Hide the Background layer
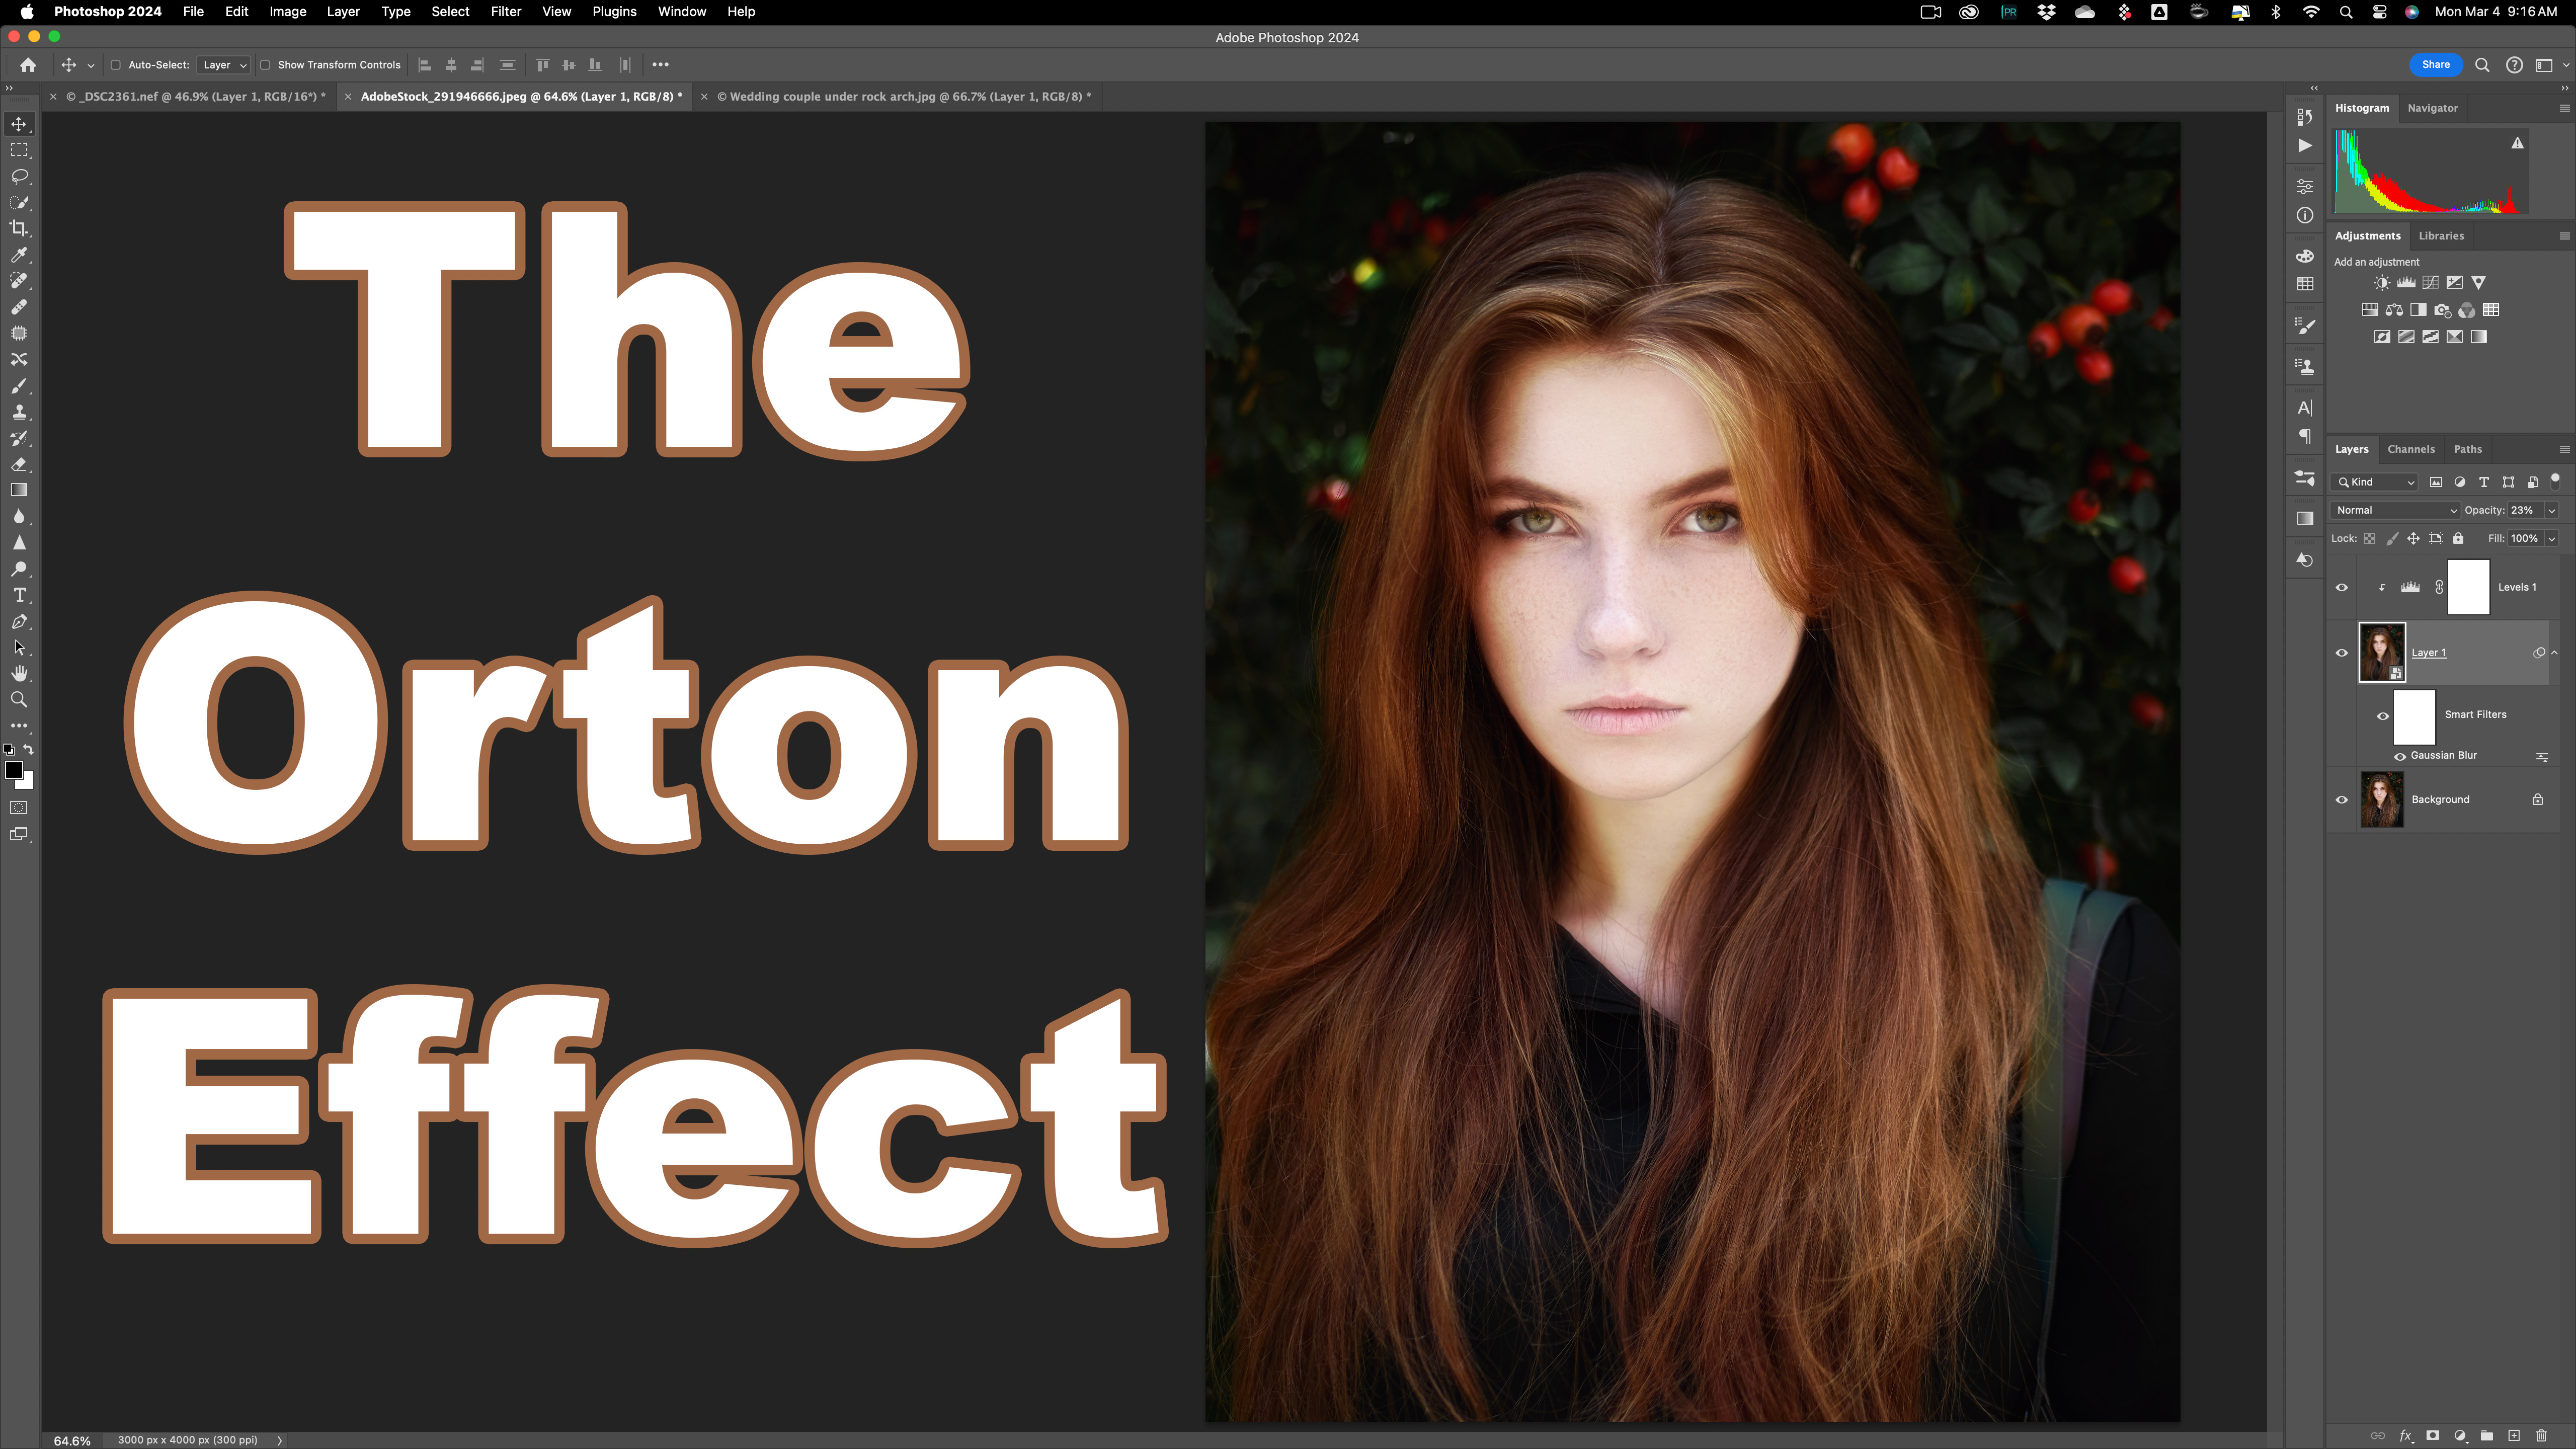This screenshot has width=2576, height=1449. pyautogui.click(x=2342, y=800)
